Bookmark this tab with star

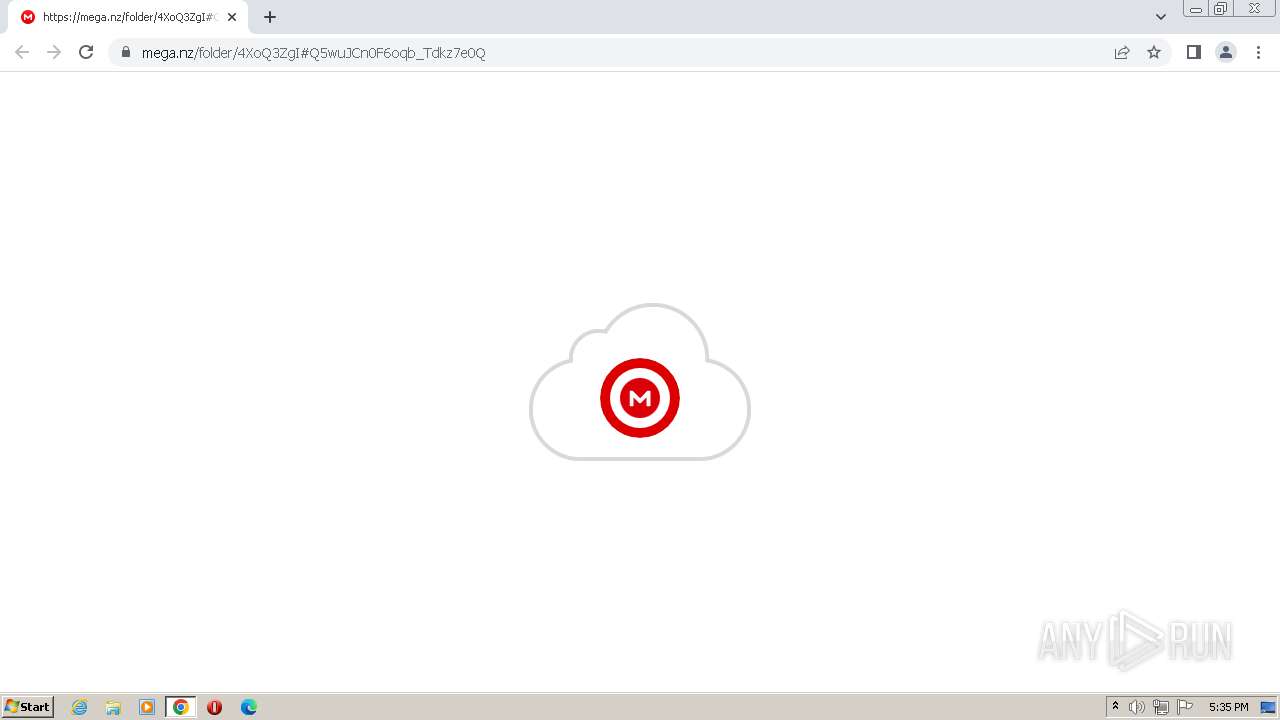click(x=1154, y=52)
